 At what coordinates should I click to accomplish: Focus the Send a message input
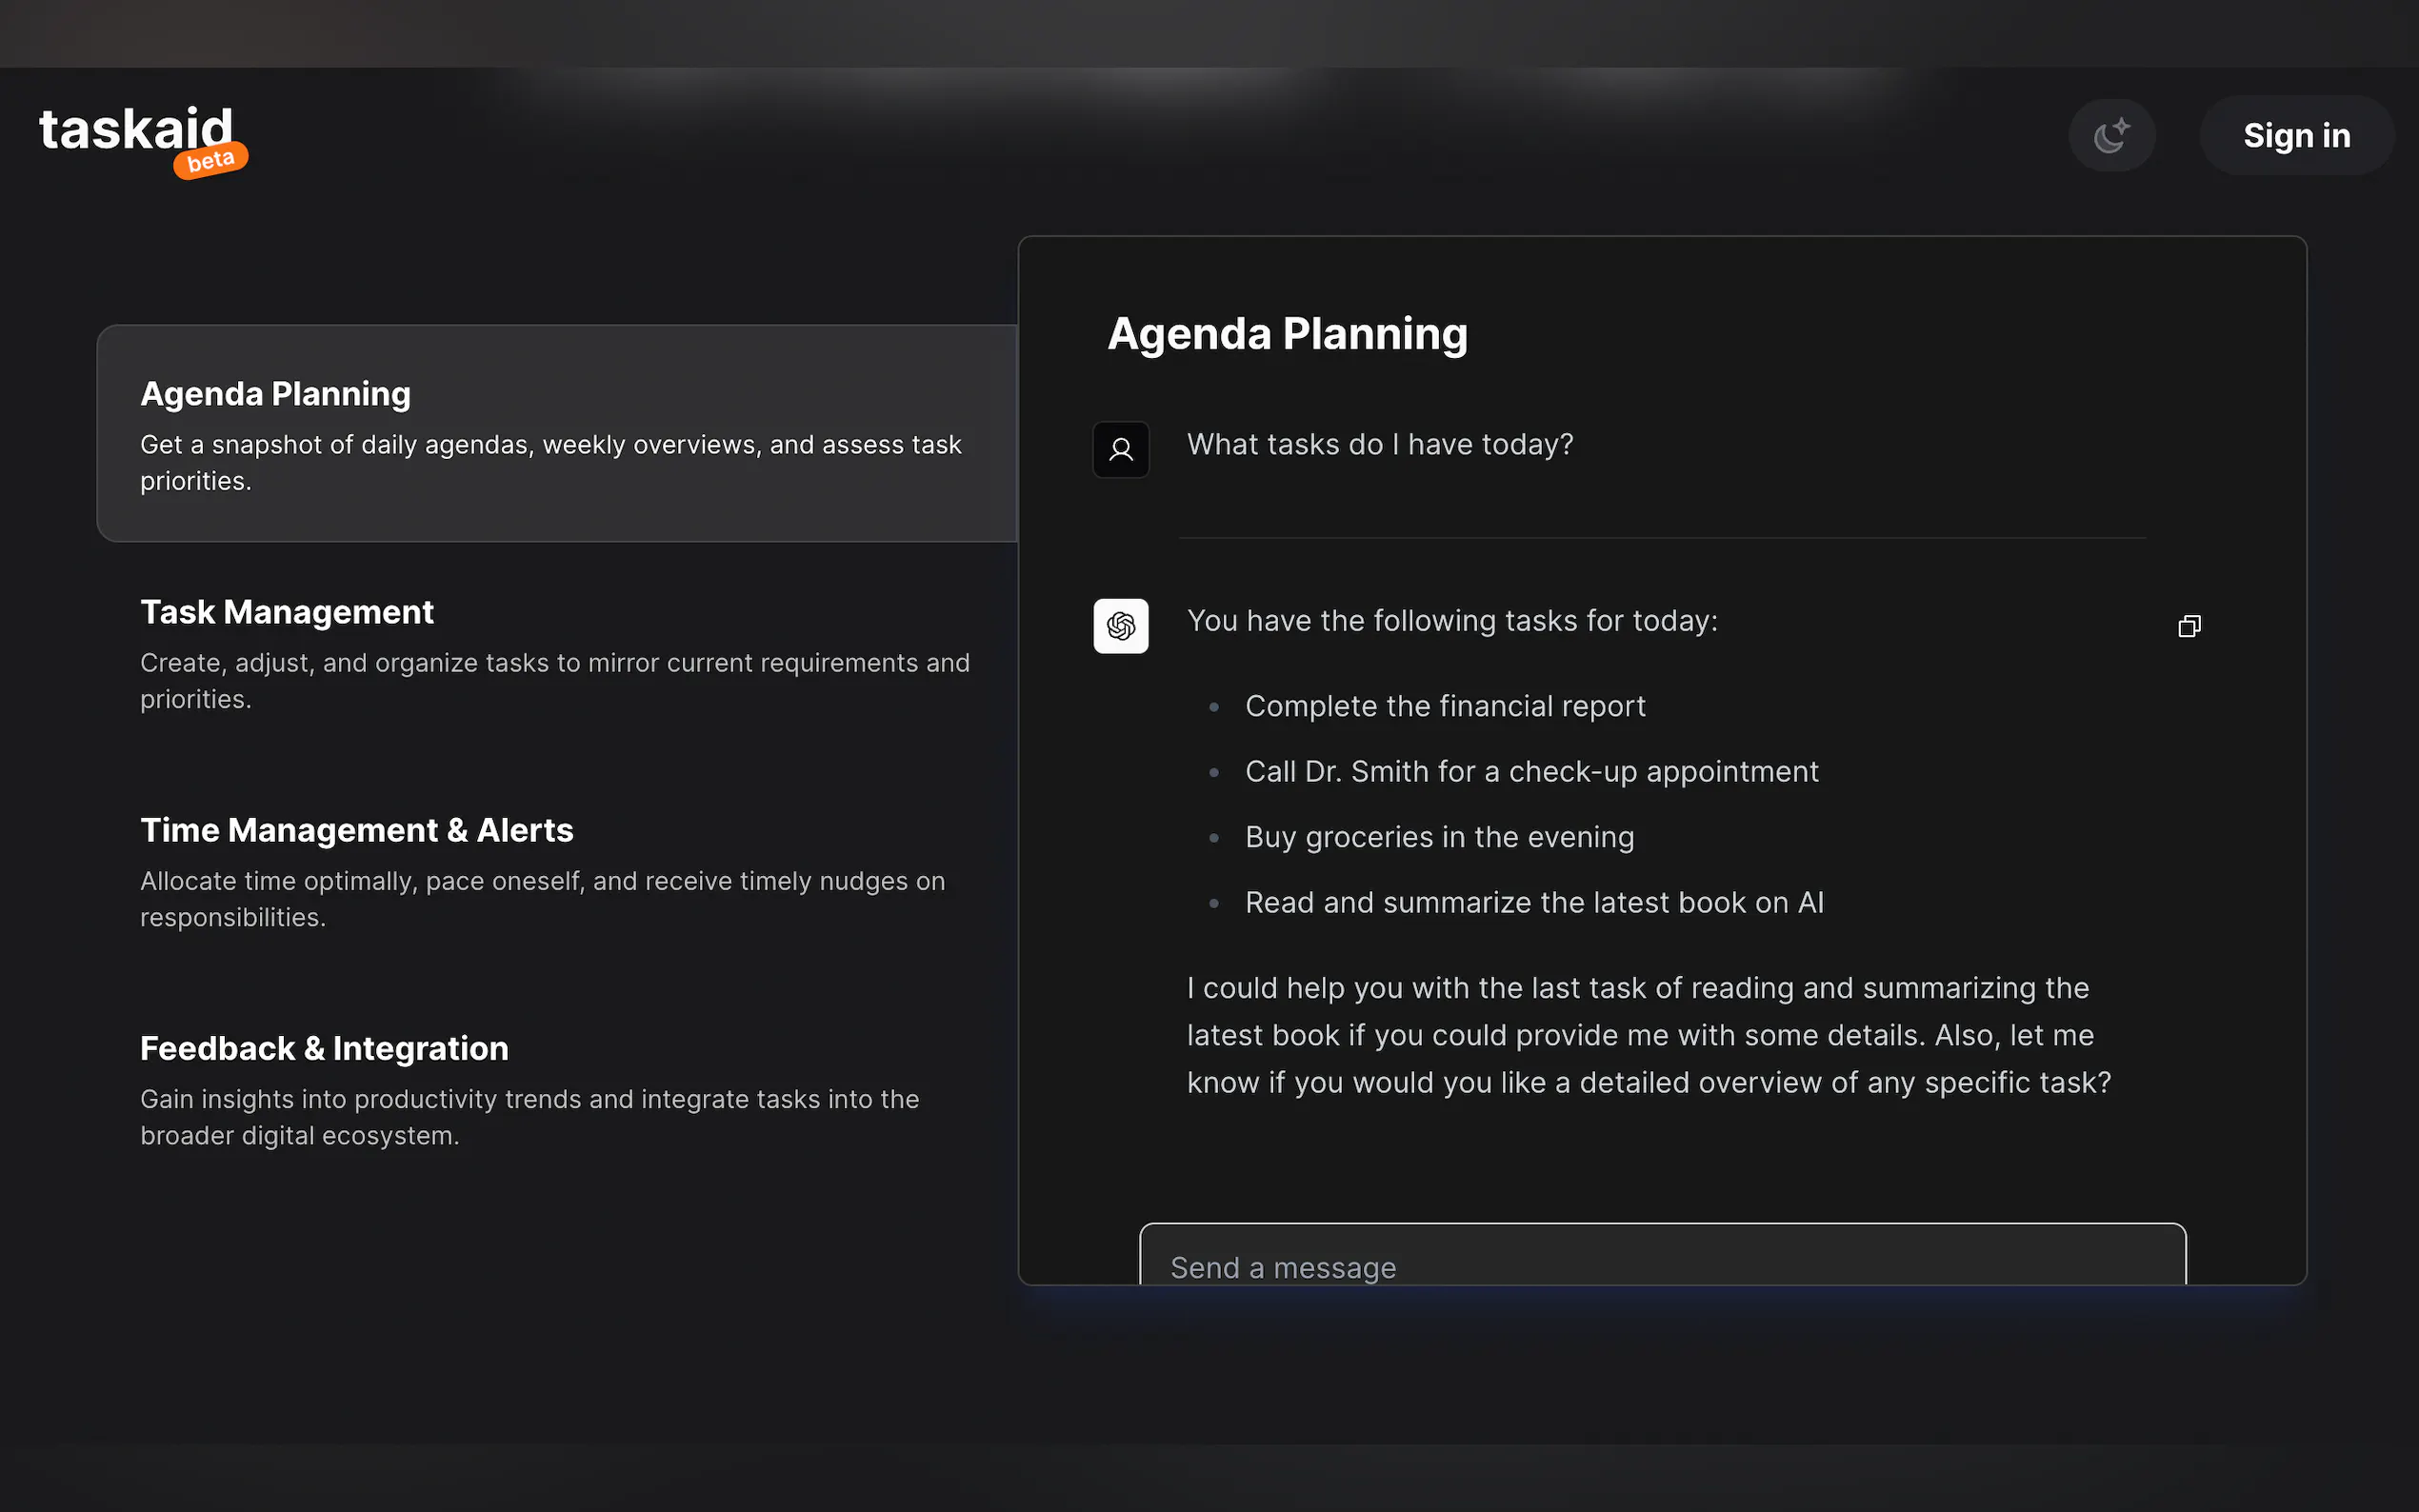(x=1662, y=1256)
